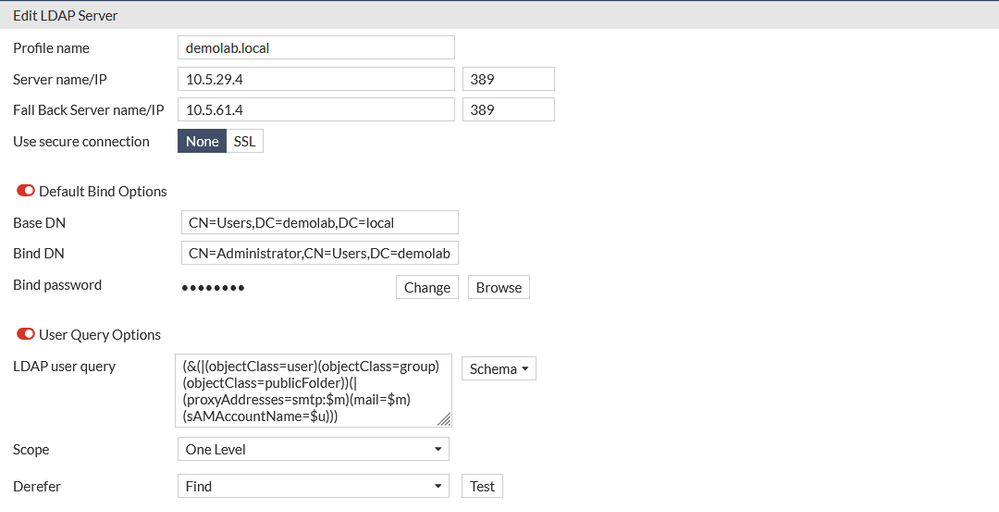Select SSL for secure connection
Screen dimensions: 999x512
tap(244, 142)
